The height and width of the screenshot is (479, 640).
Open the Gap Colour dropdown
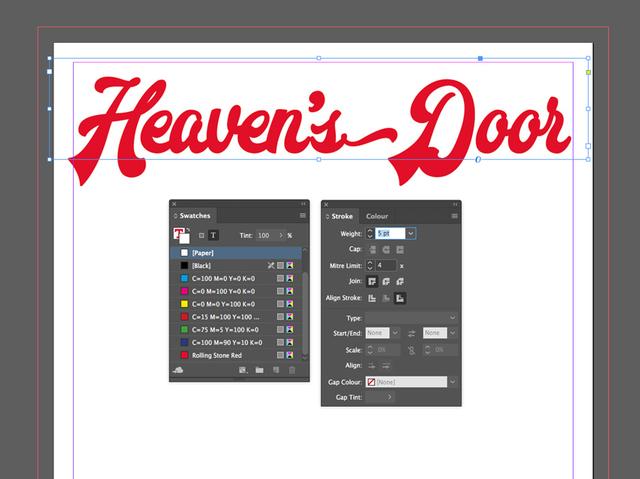point(453,382)
